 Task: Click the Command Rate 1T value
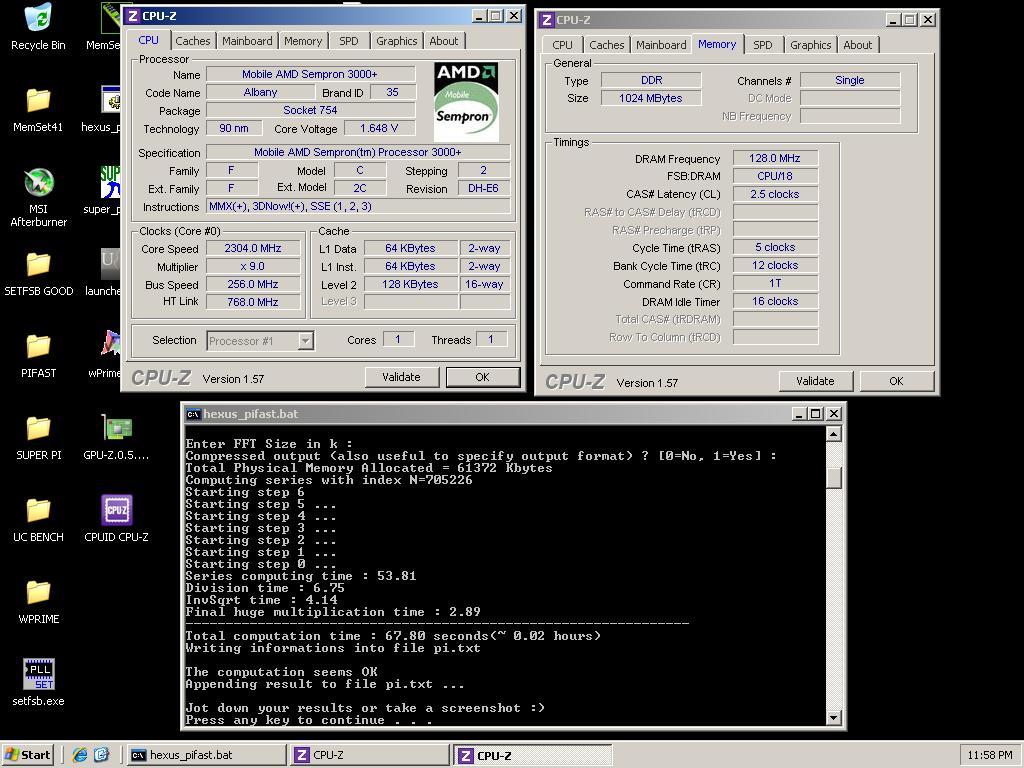775,283
